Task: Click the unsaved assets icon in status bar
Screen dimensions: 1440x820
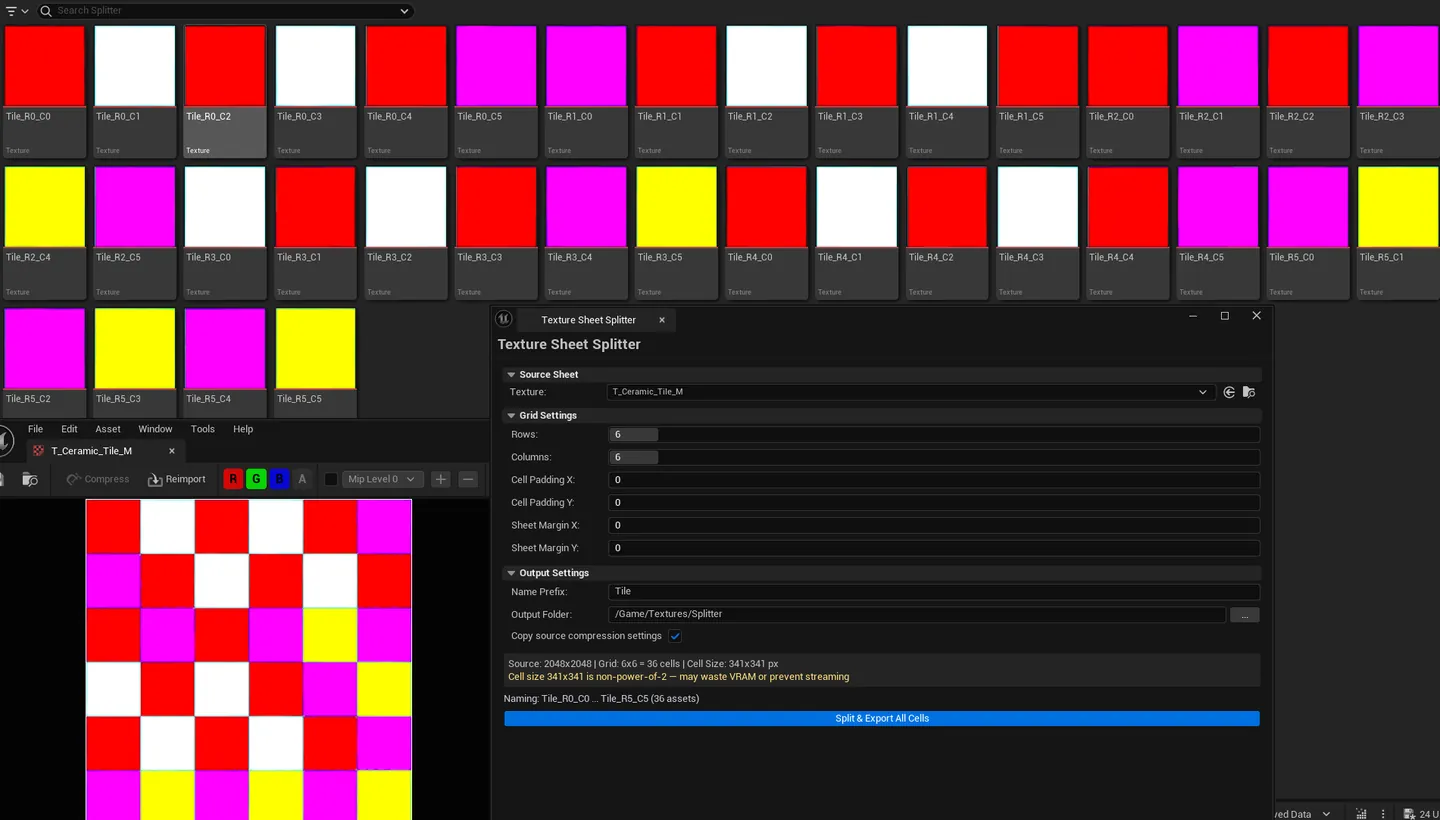Action: point(1409,814)
